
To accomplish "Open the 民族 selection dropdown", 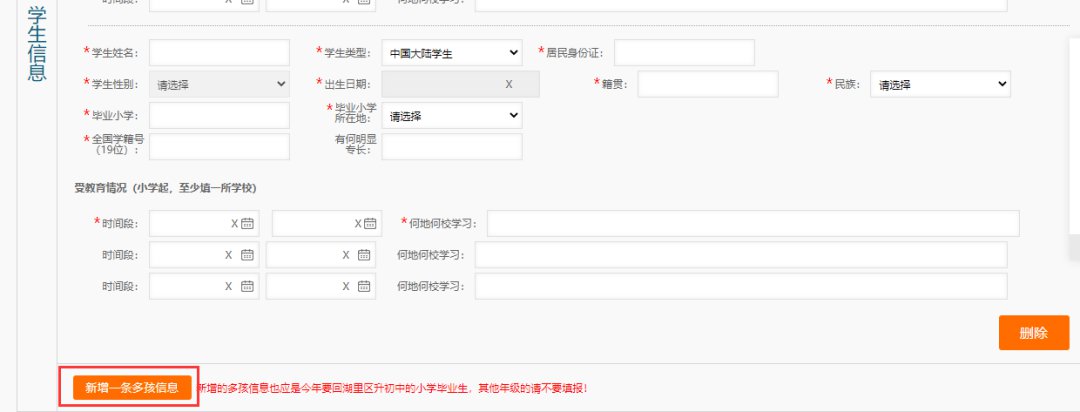I will pos(940,85).
